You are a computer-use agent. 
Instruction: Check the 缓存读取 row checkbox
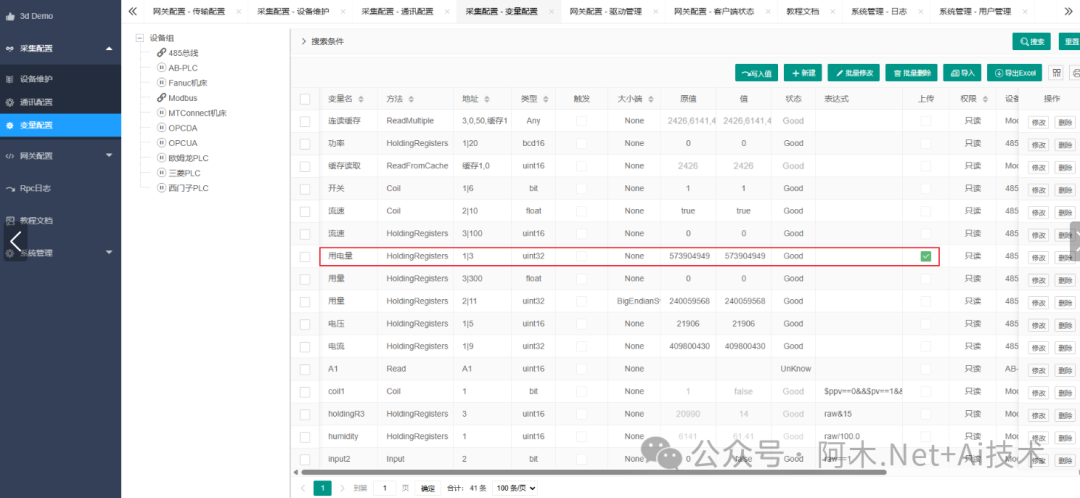[305, 166]
